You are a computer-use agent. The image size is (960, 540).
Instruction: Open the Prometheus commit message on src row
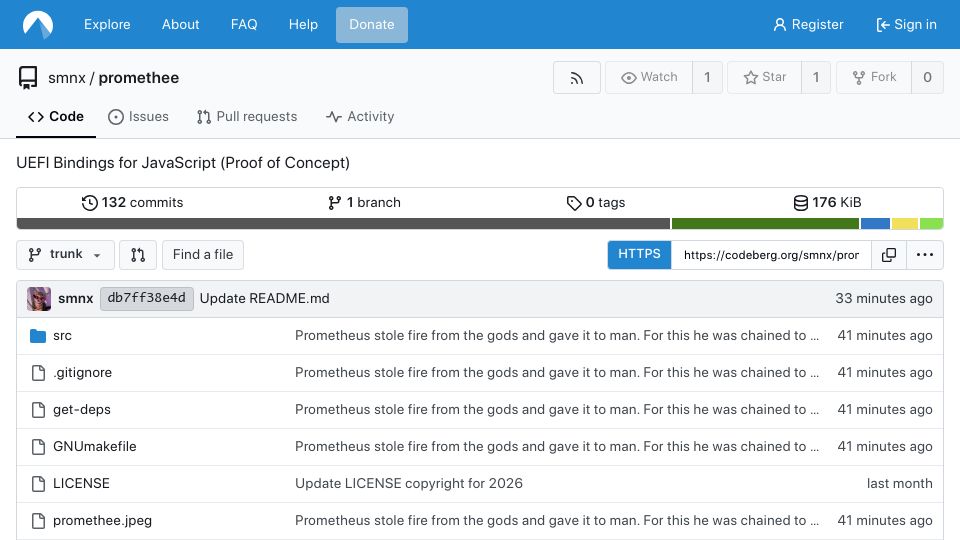pyautogui.click(x=557, y=336)
